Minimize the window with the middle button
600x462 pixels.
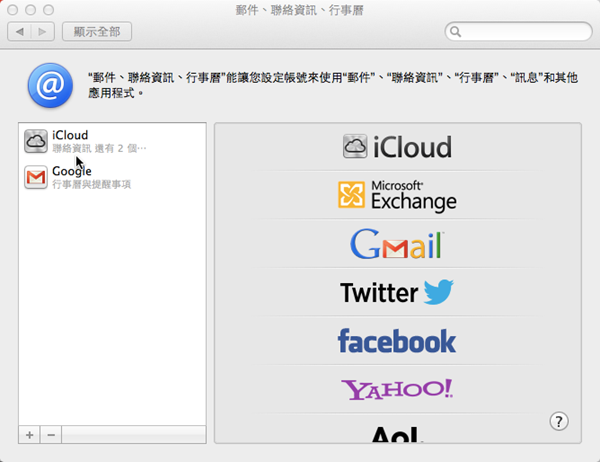[x=31, y=10]
